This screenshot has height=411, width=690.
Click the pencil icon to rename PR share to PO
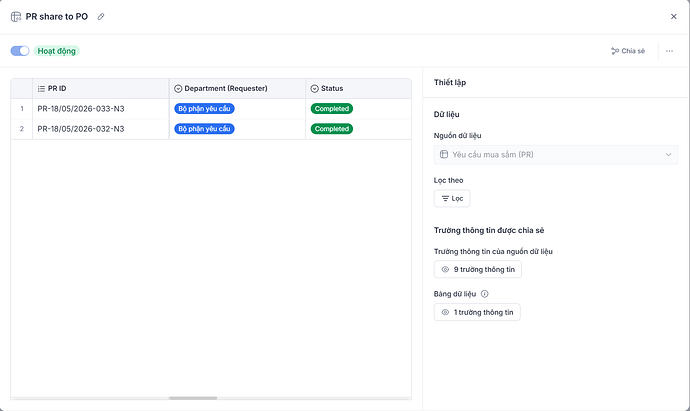pyautogui.click(x=101, y=17)
